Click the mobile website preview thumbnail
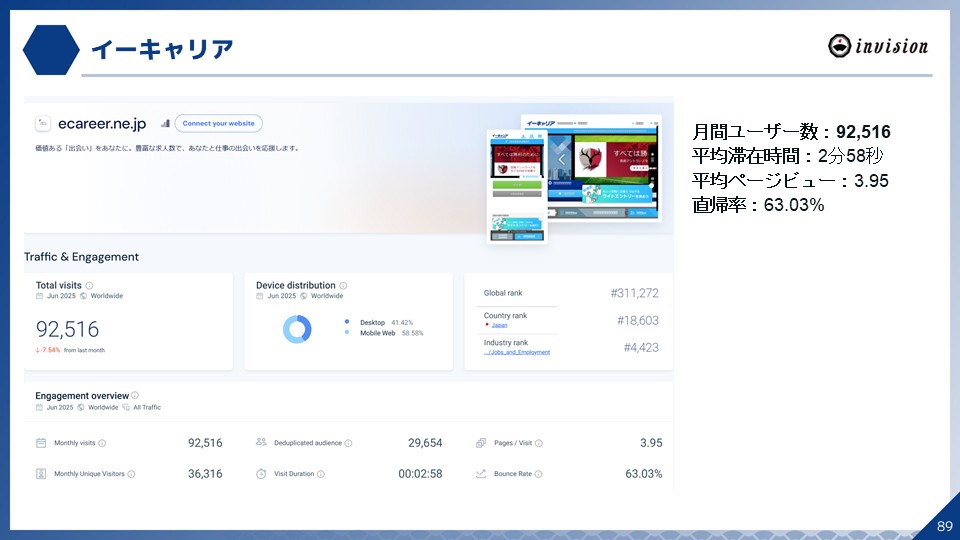This screenshot has height=540, width=960. [x=517, y=186]
